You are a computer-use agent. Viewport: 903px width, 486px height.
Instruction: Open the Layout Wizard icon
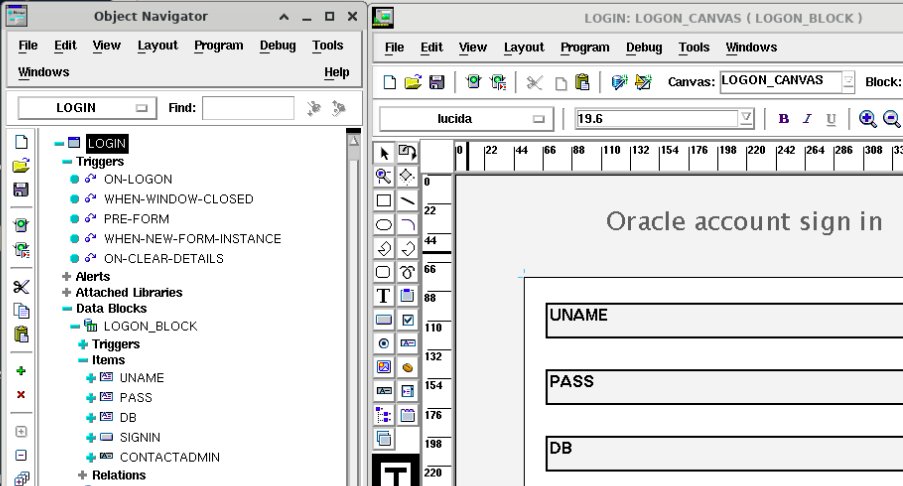pos(643,82)
